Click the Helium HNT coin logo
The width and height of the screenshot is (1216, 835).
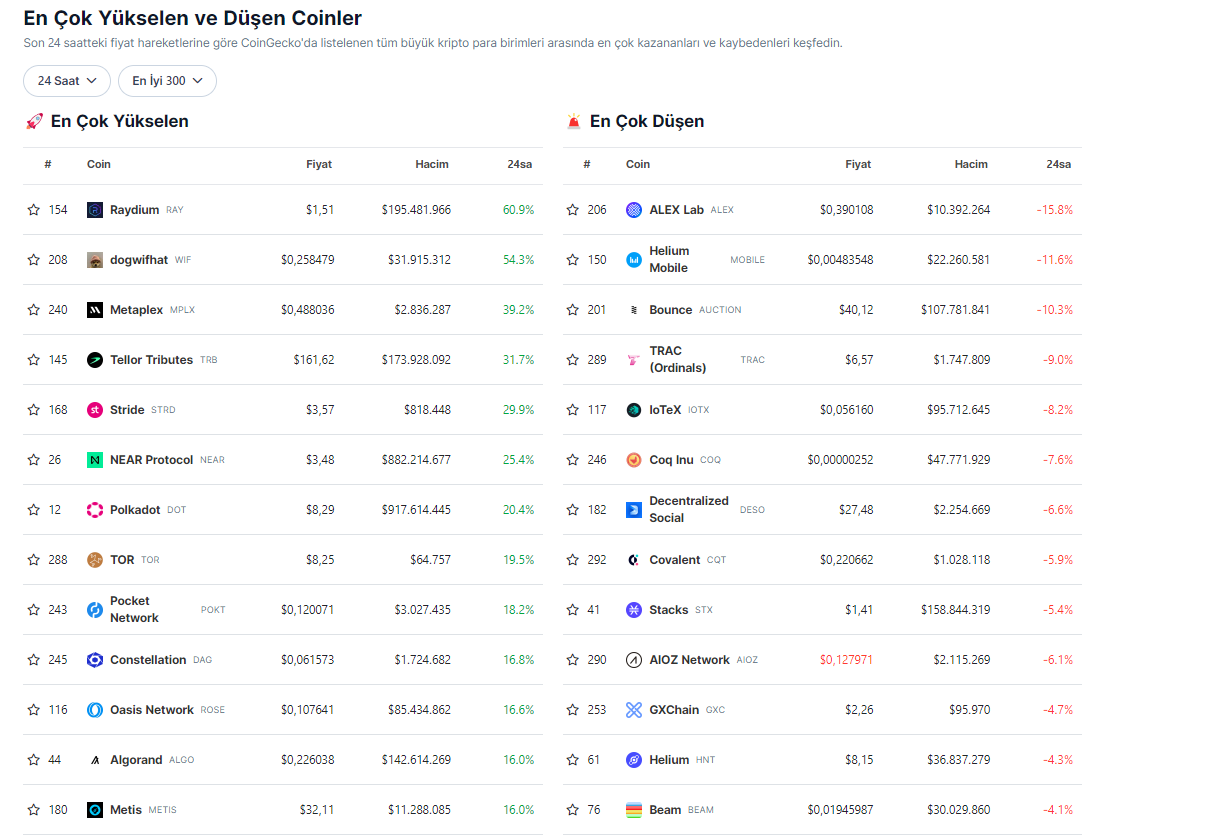pyautogui.click(x=634, y=760)
